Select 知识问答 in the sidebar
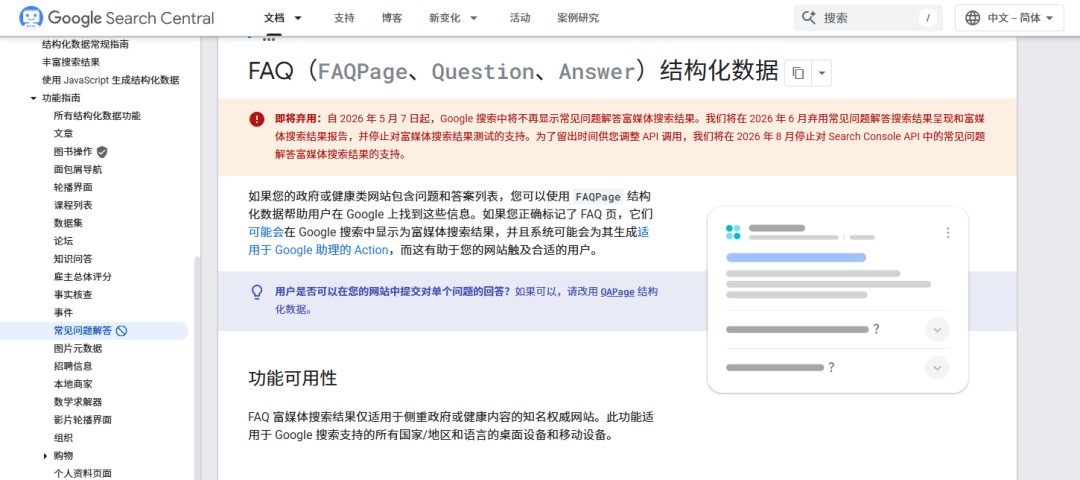1080x480 pixels. tap(73, 259)
